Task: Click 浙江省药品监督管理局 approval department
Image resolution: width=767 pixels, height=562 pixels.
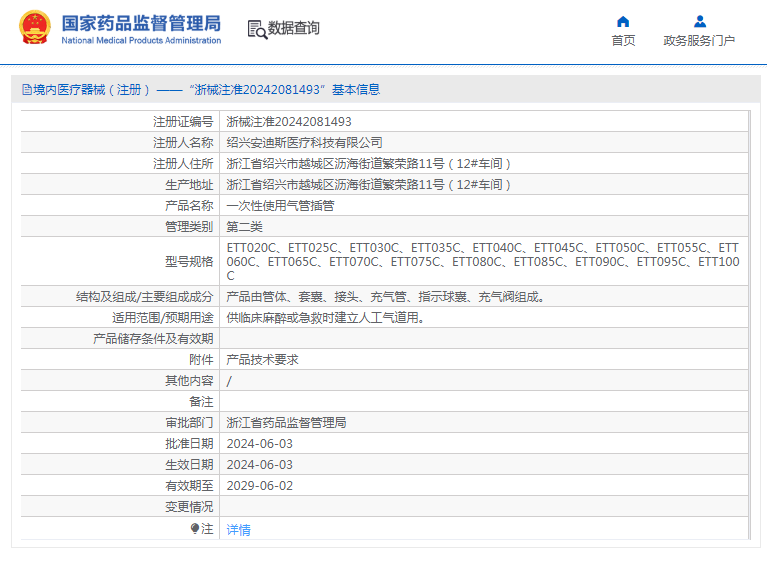Action: pyautogui.click(x=286, y=423)
